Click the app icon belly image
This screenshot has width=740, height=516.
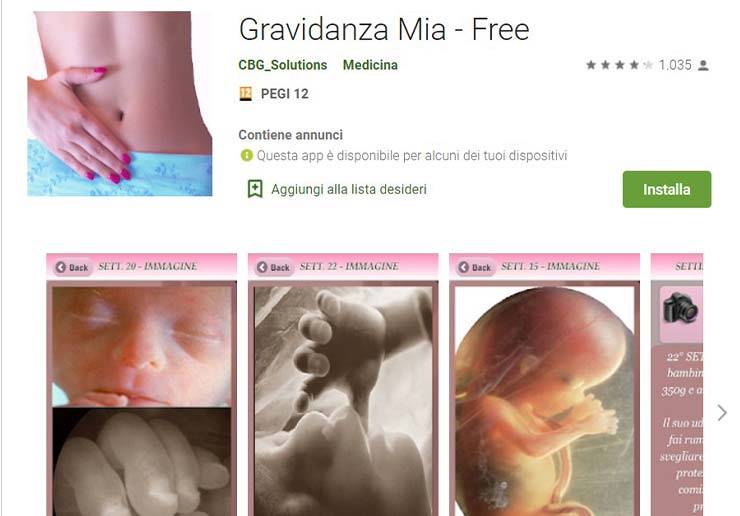click(x=119, y=103)
